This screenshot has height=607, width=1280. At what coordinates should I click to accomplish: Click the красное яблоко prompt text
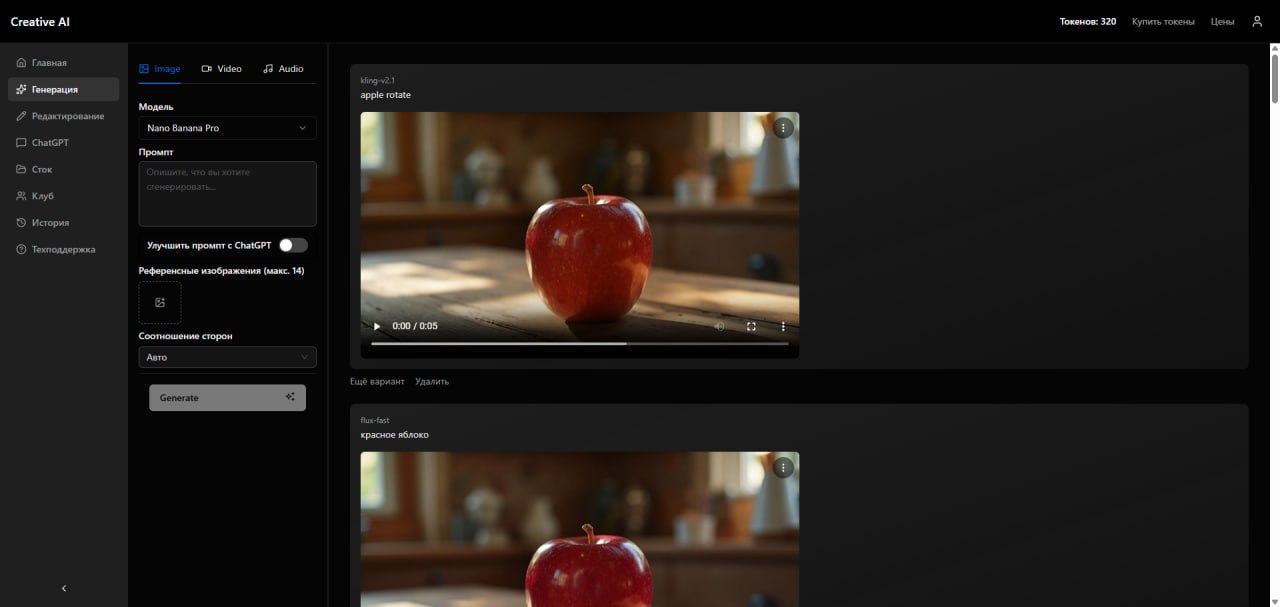[x=395, y=435]
